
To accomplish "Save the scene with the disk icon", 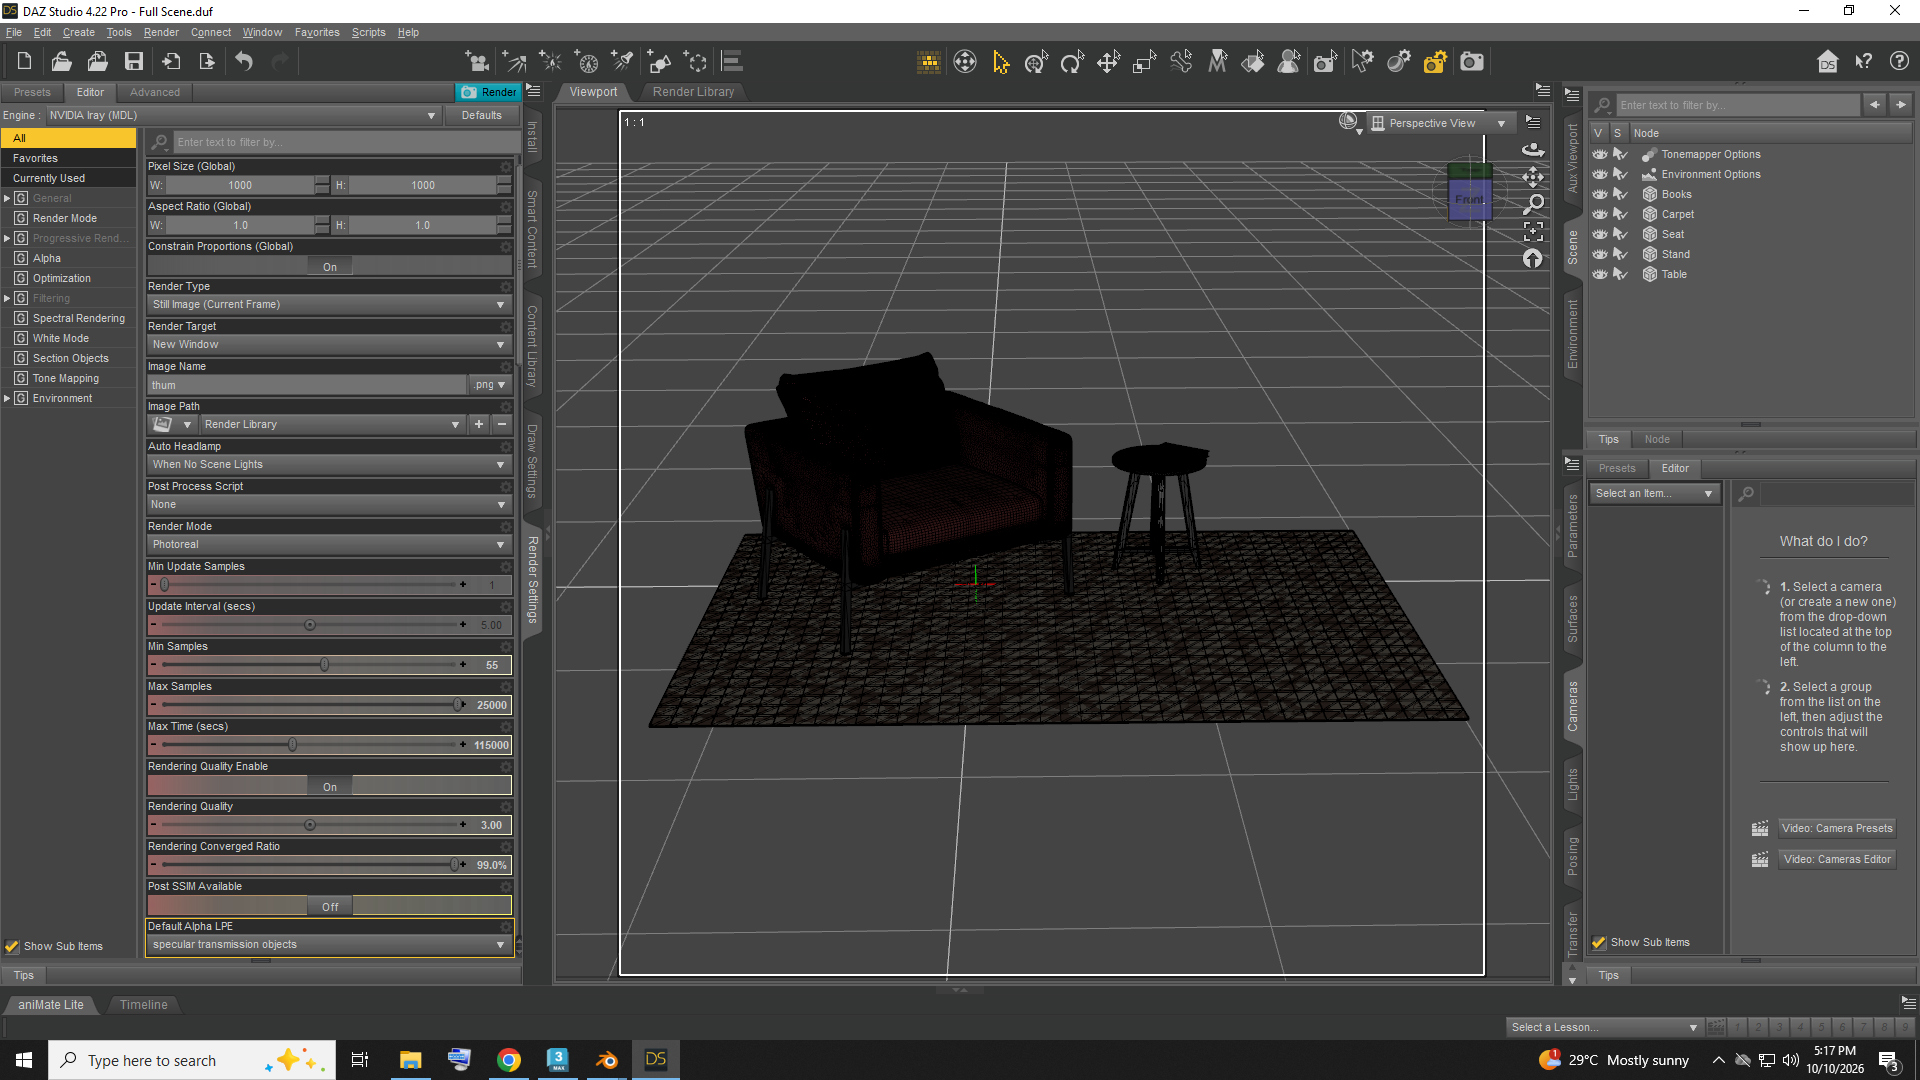I will pyautogui.click(x=134, y=62).
